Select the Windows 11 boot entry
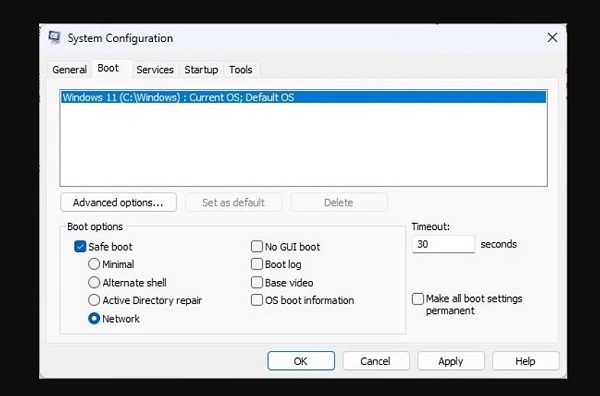The width and height of the screenshot is (600, 396). point(304,97)
